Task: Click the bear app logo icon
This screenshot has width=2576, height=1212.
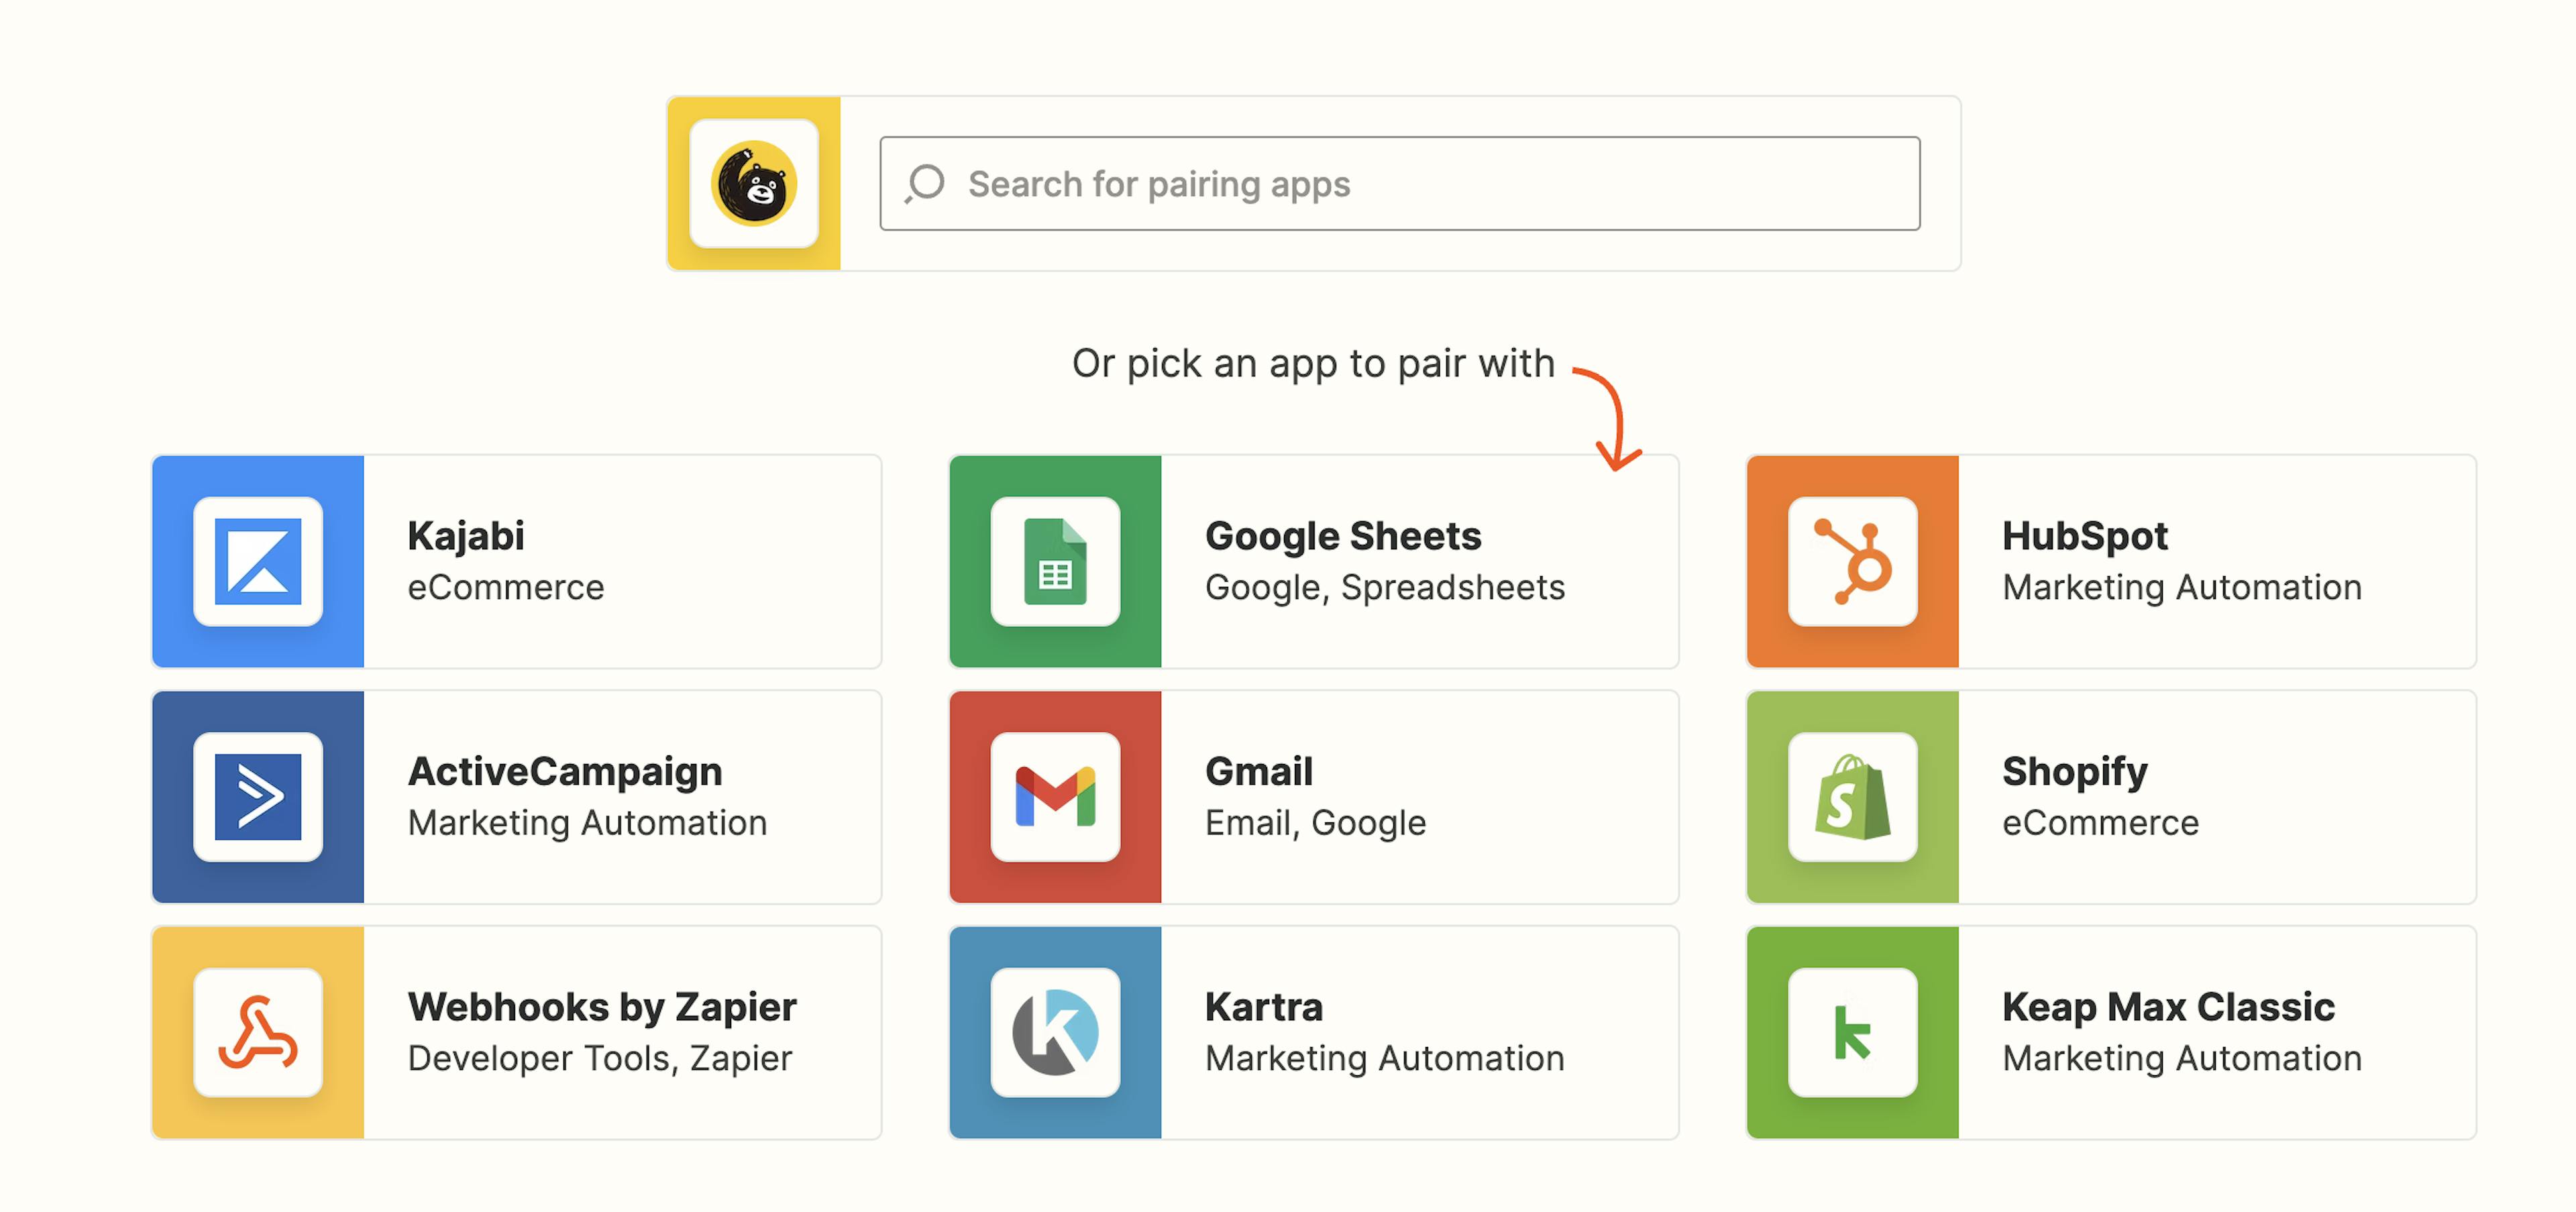Action: tap(754, 184)
